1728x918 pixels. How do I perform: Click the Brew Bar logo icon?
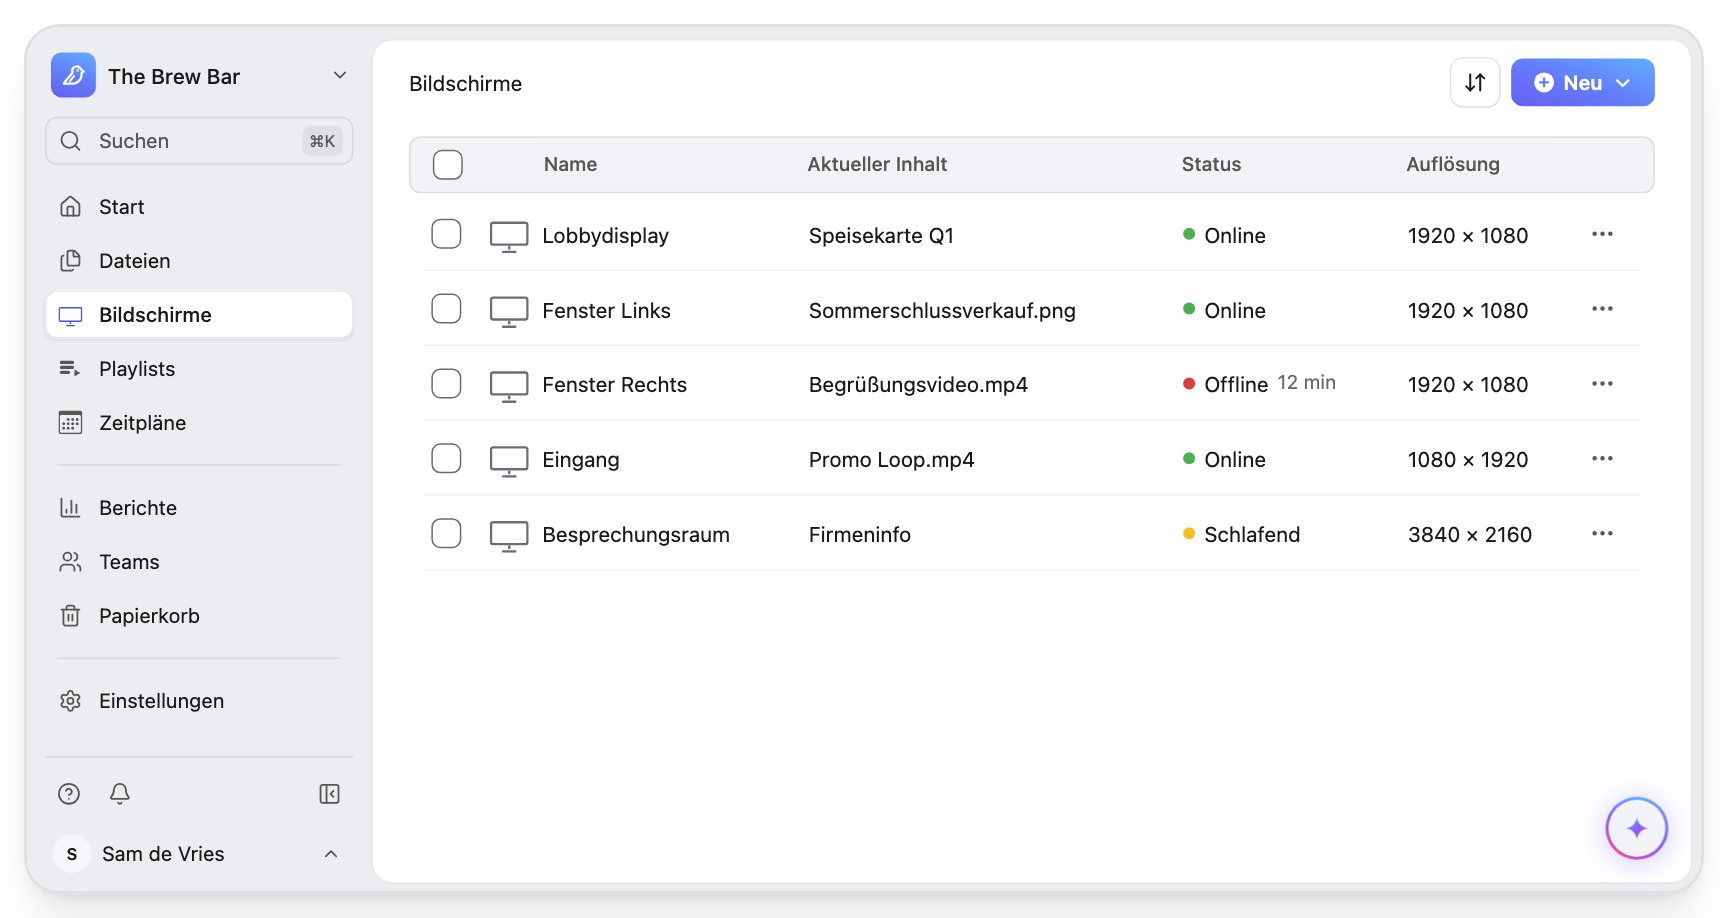coord(73,76)
